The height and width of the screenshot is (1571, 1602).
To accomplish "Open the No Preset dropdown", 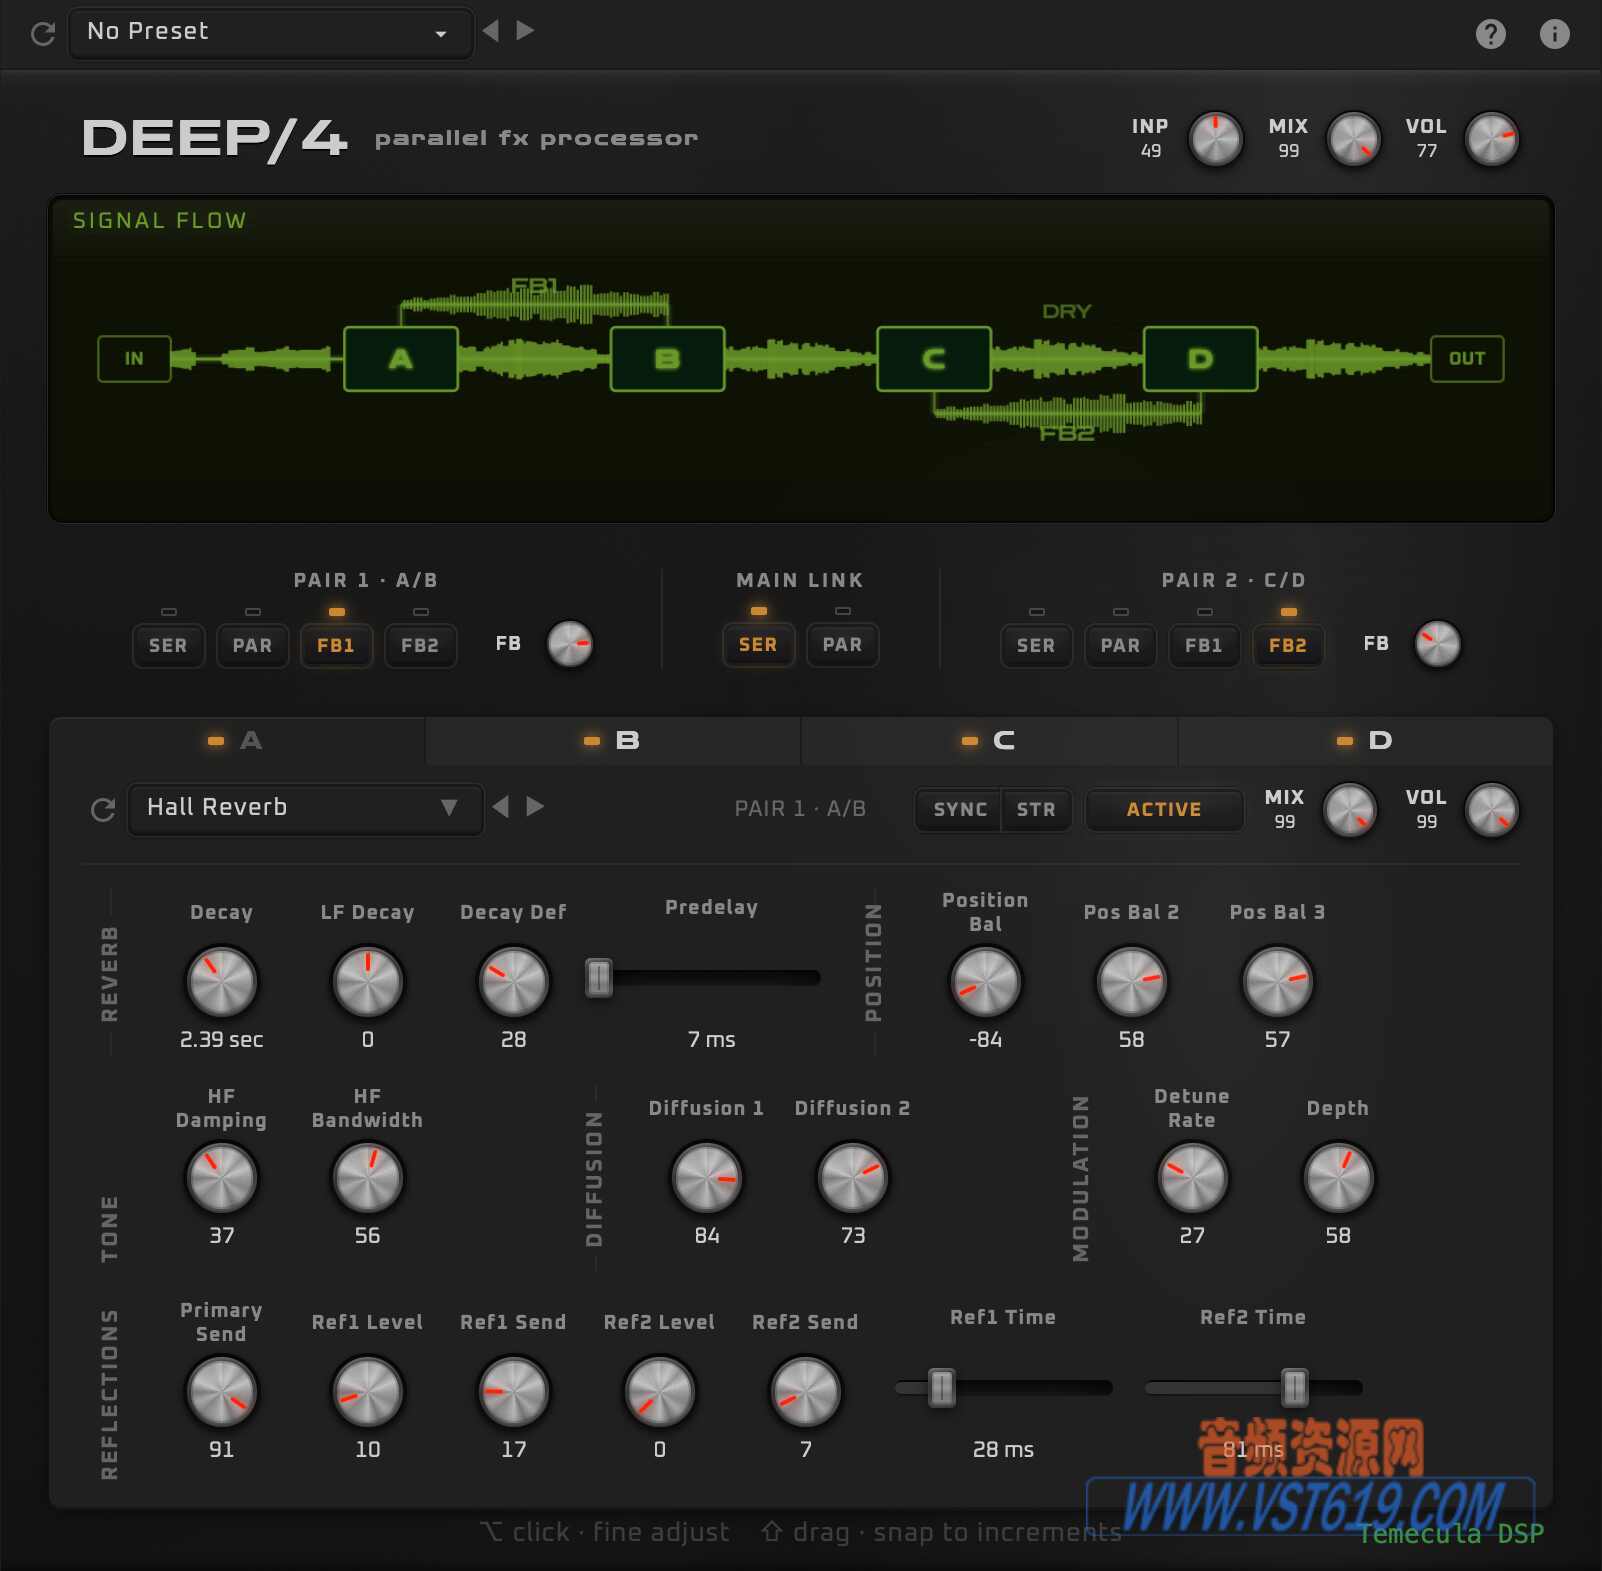I will point(270,31).
